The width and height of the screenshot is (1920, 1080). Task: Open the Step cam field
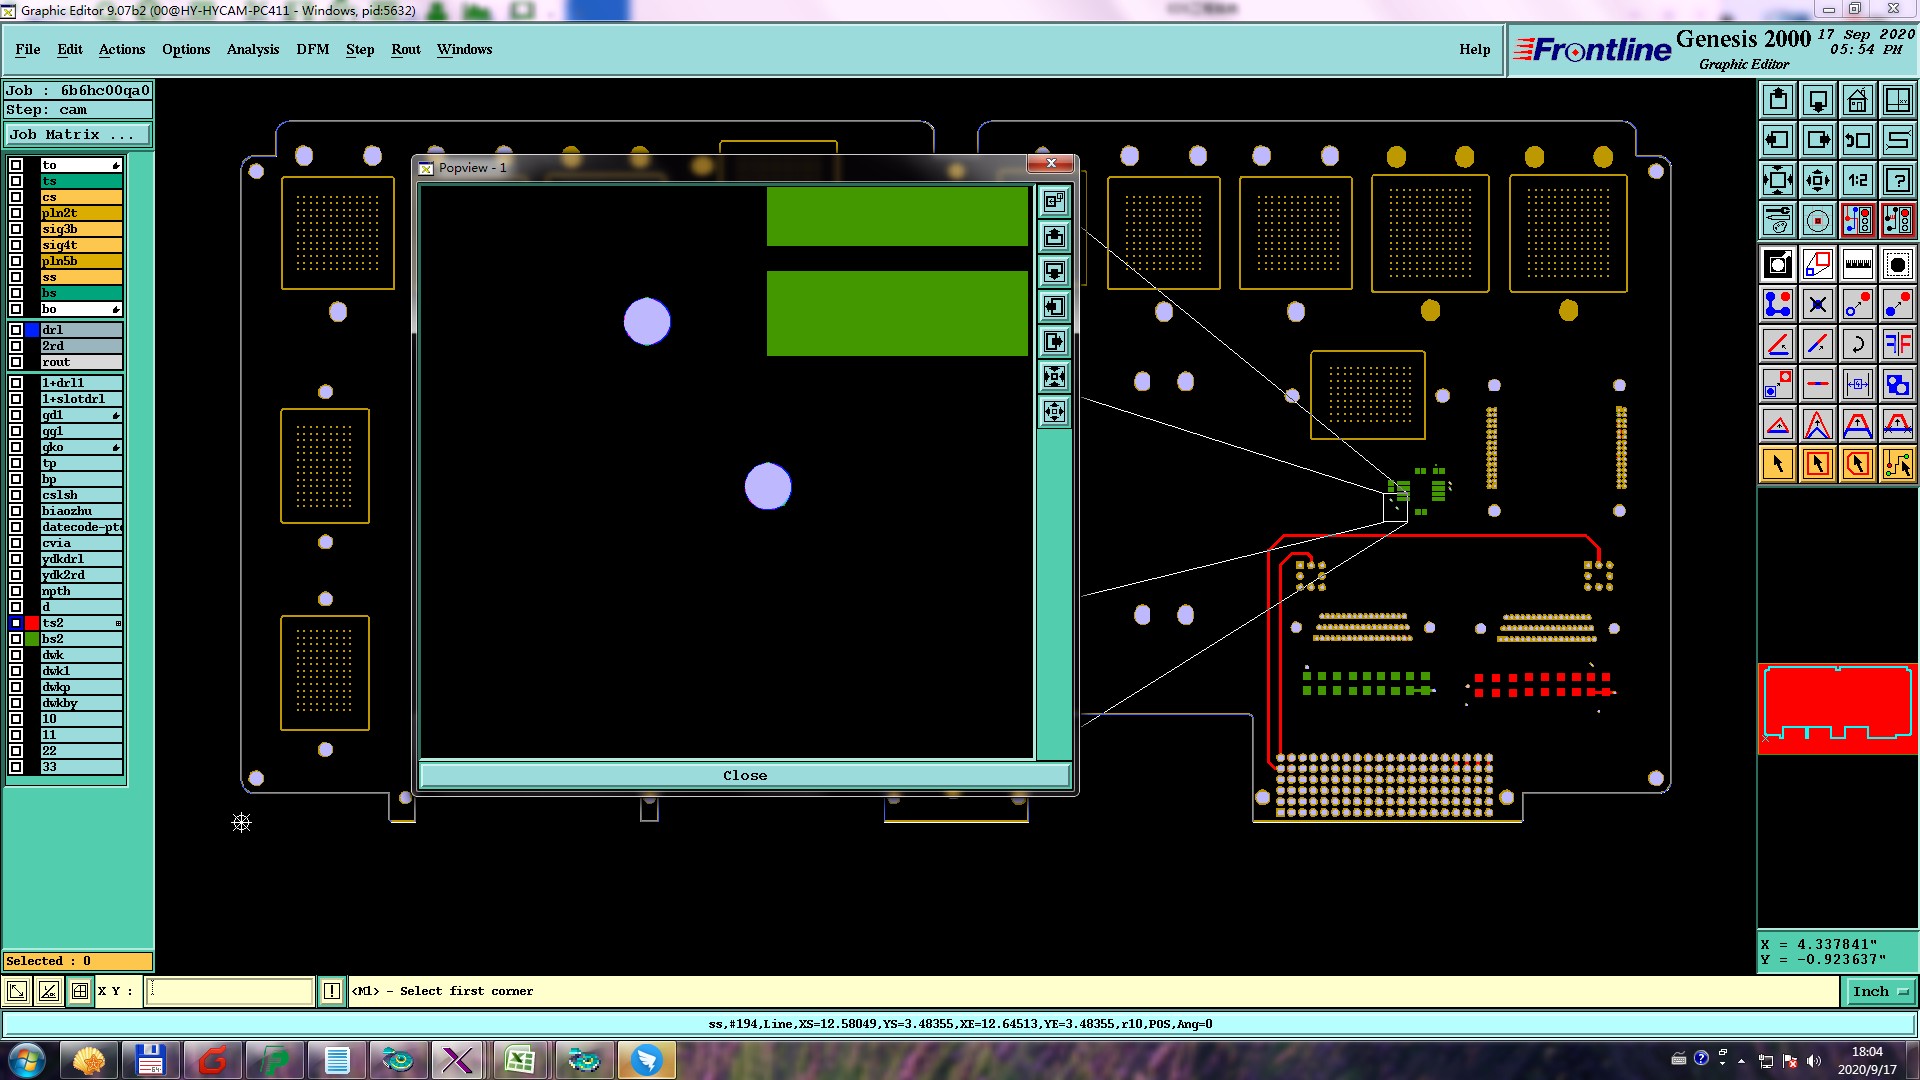[78, 110]
